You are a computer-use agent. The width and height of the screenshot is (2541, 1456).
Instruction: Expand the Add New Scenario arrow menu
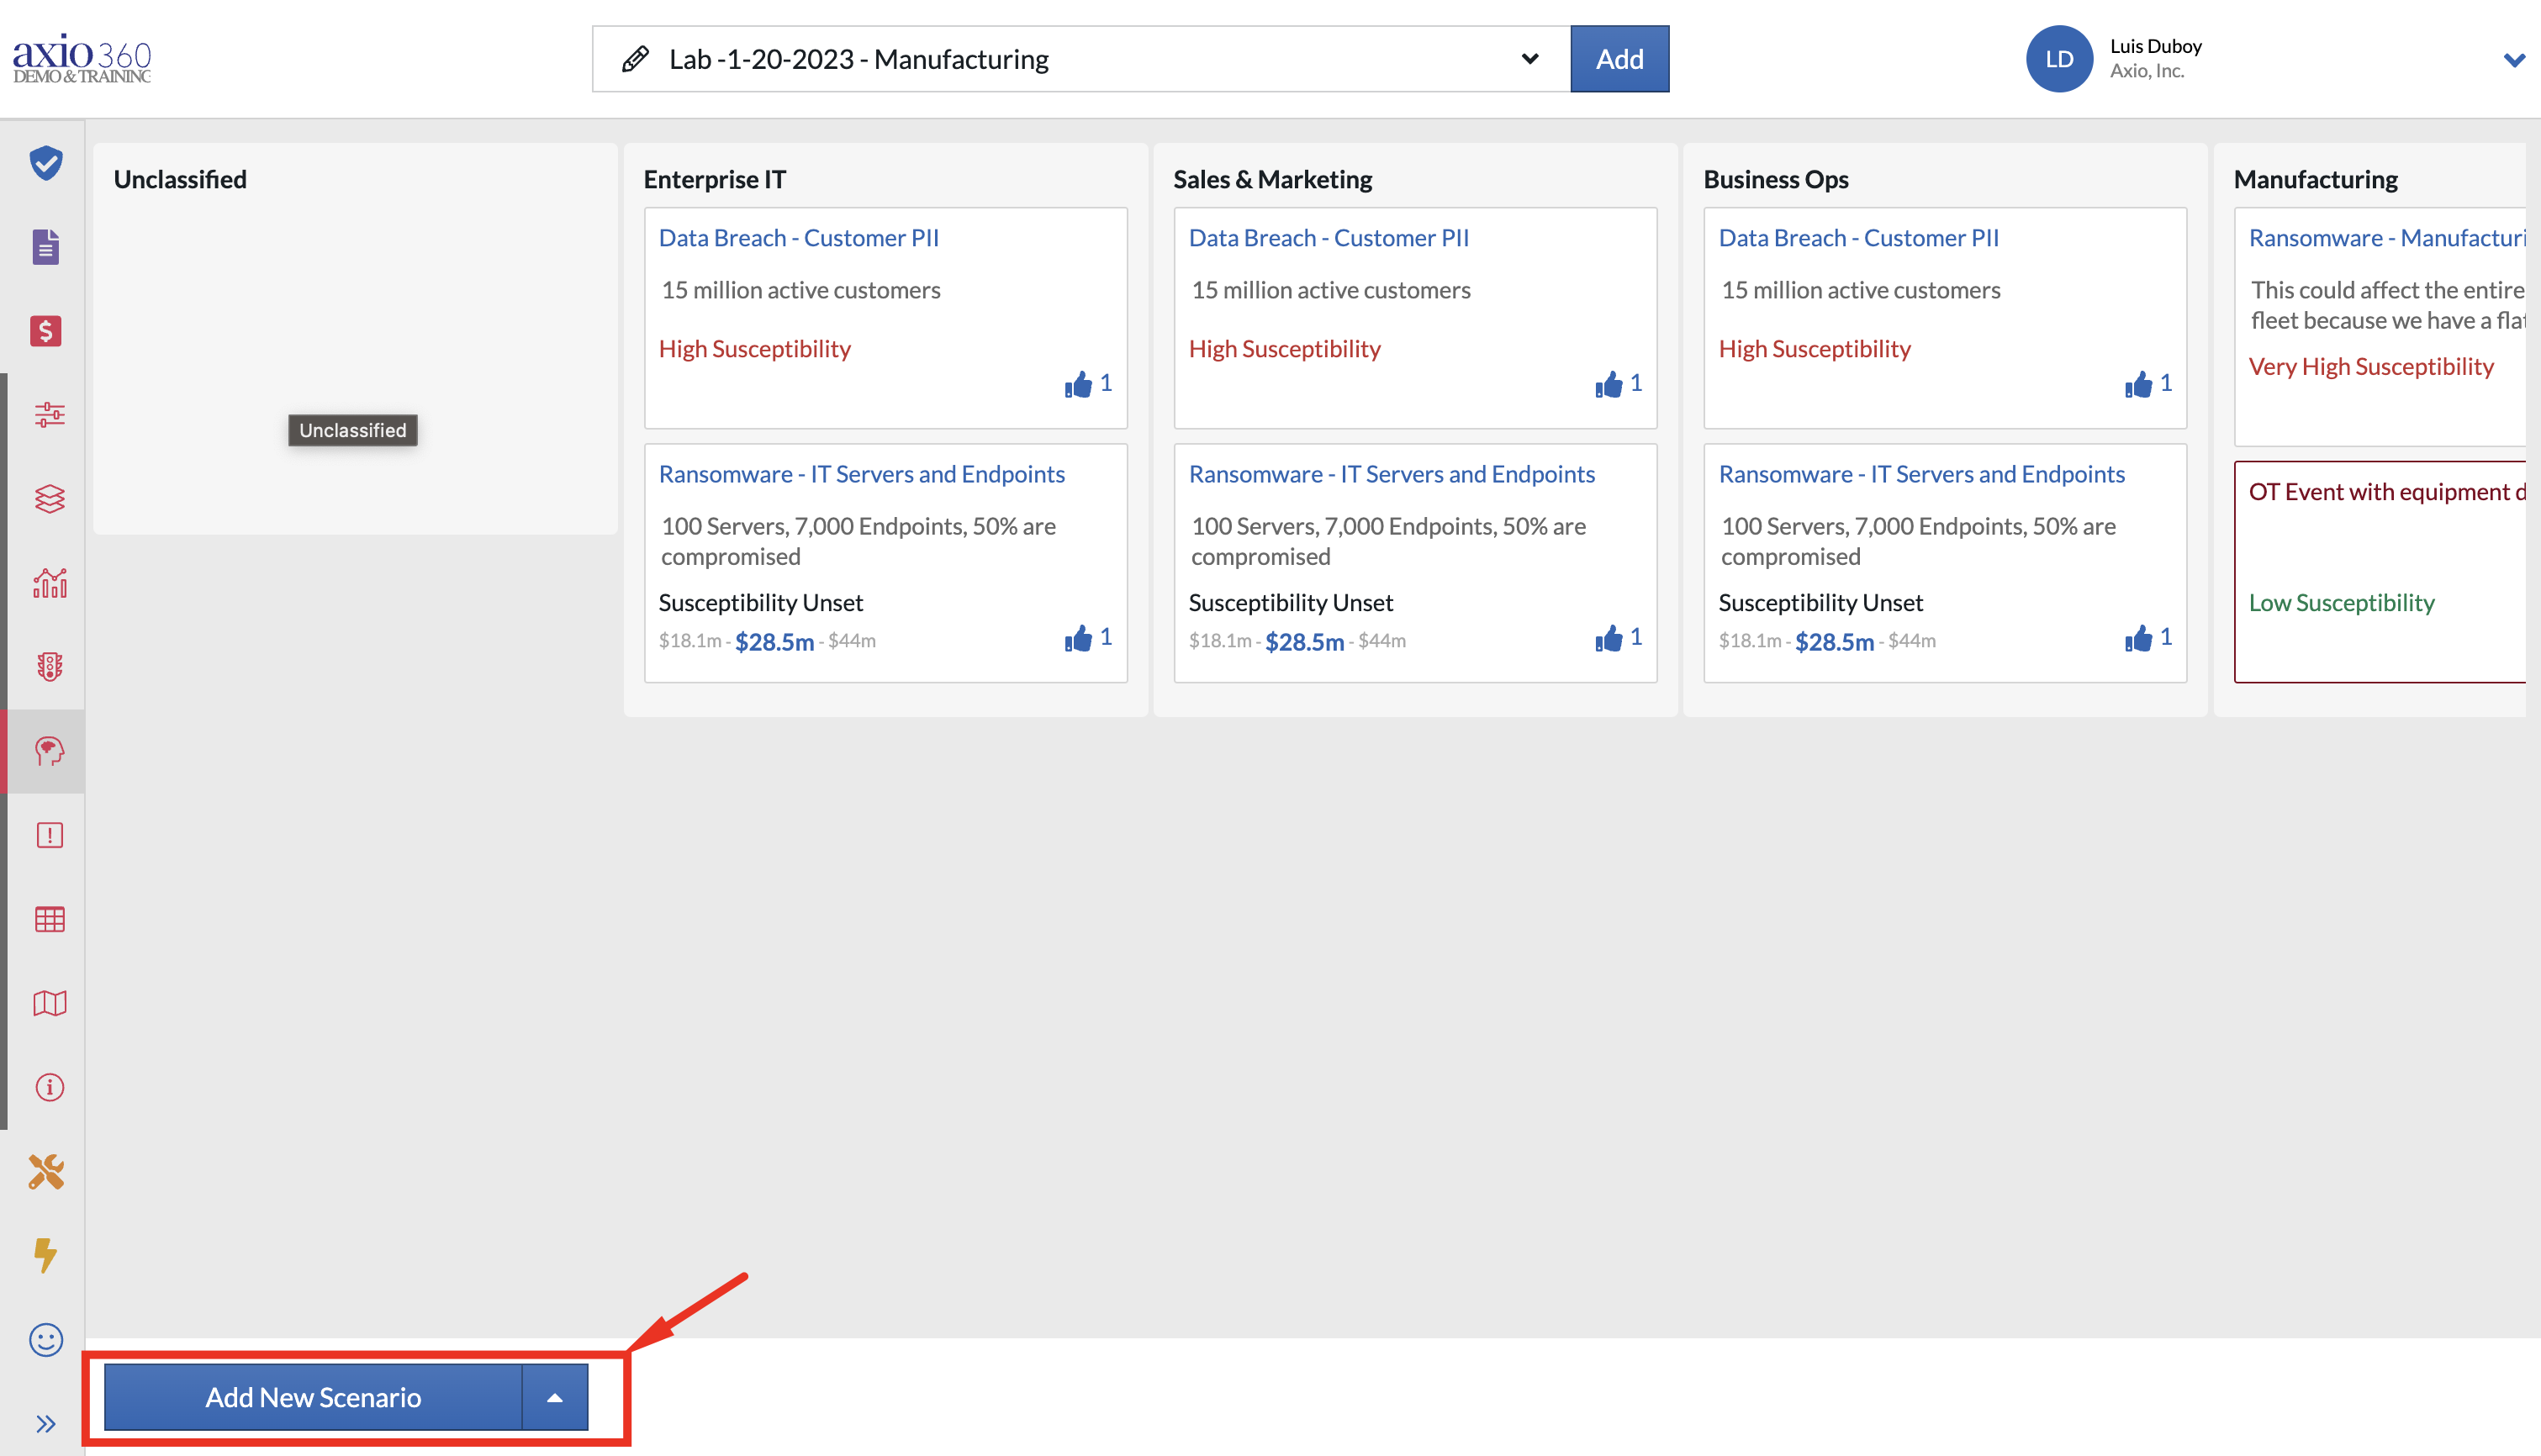pos(555,1397)
